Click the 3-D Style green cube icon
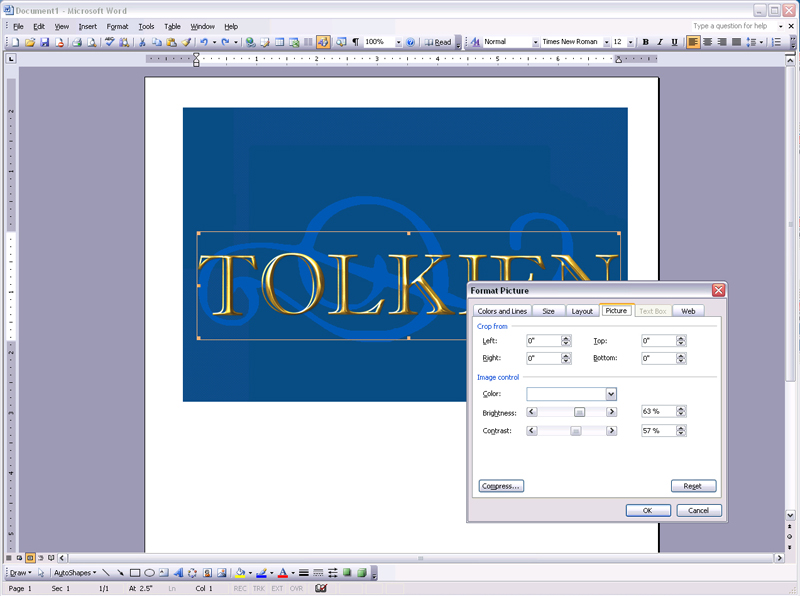 [x=362, y=573]
